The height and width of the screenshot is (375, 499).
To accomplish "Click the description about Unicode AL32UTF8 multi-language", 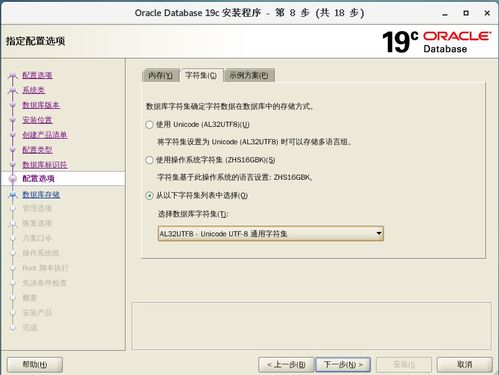I will tap(254, 142).
